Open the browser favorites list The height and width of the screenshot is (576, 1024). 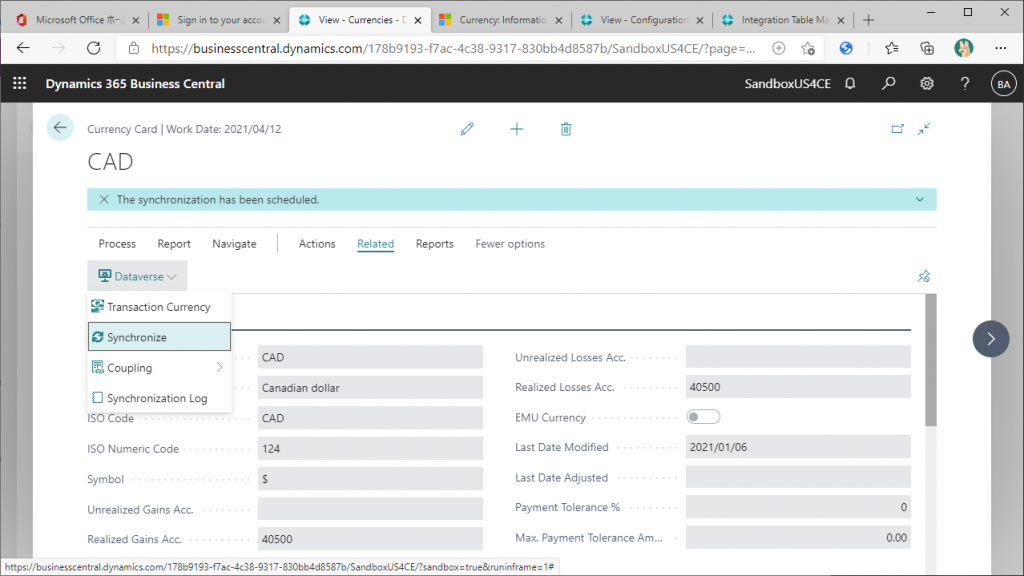tap(891, 48)
